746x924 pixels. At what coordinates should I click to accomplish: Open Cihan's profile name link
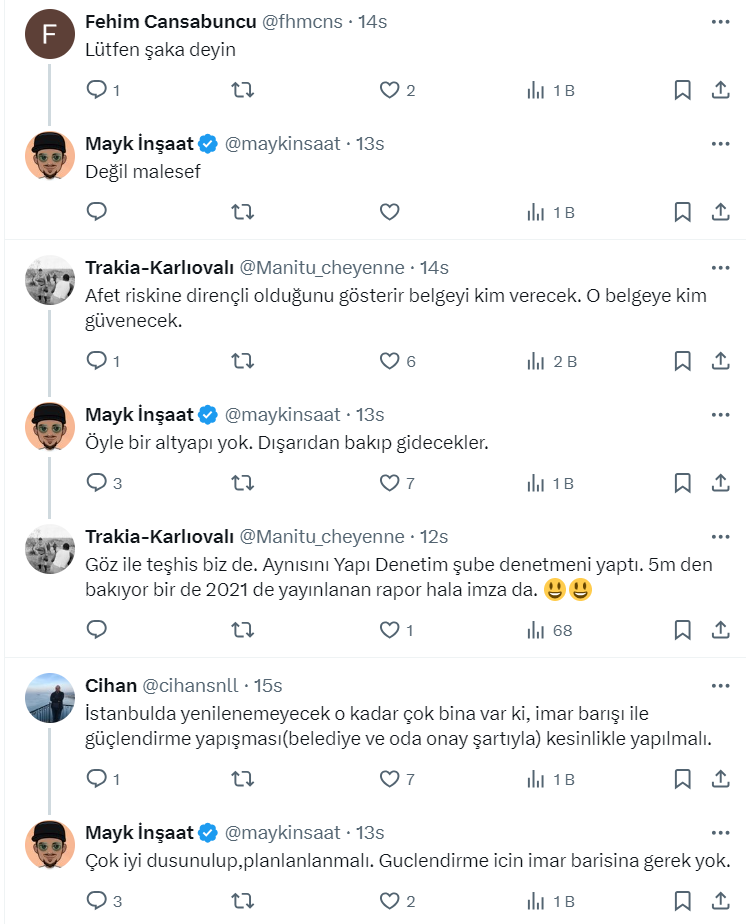[111, 686]
